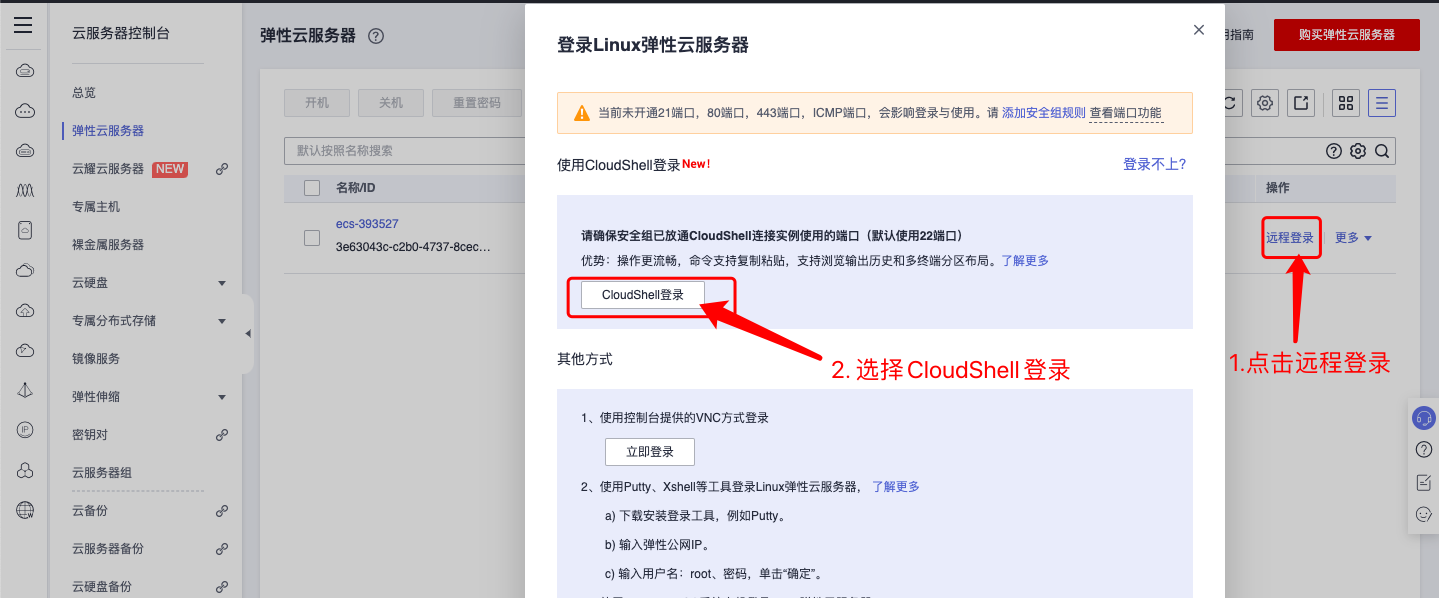Click the search settings gear icon
The height and width of the screenshot is (598, 1439).
pyautogui.click(x=1357, y=151)
